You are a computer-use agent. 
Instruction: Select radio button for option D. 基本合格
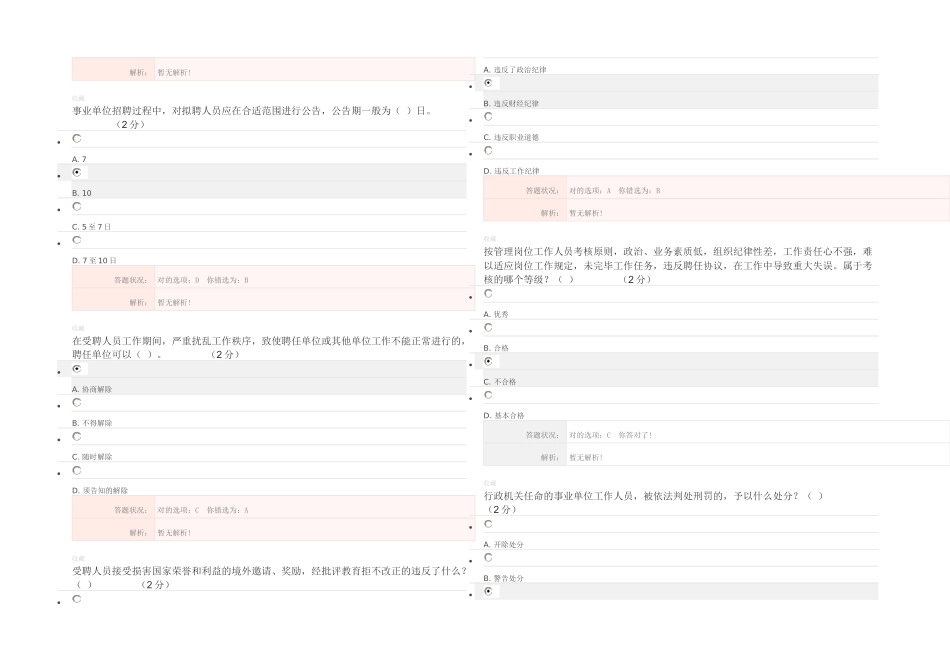488,395
